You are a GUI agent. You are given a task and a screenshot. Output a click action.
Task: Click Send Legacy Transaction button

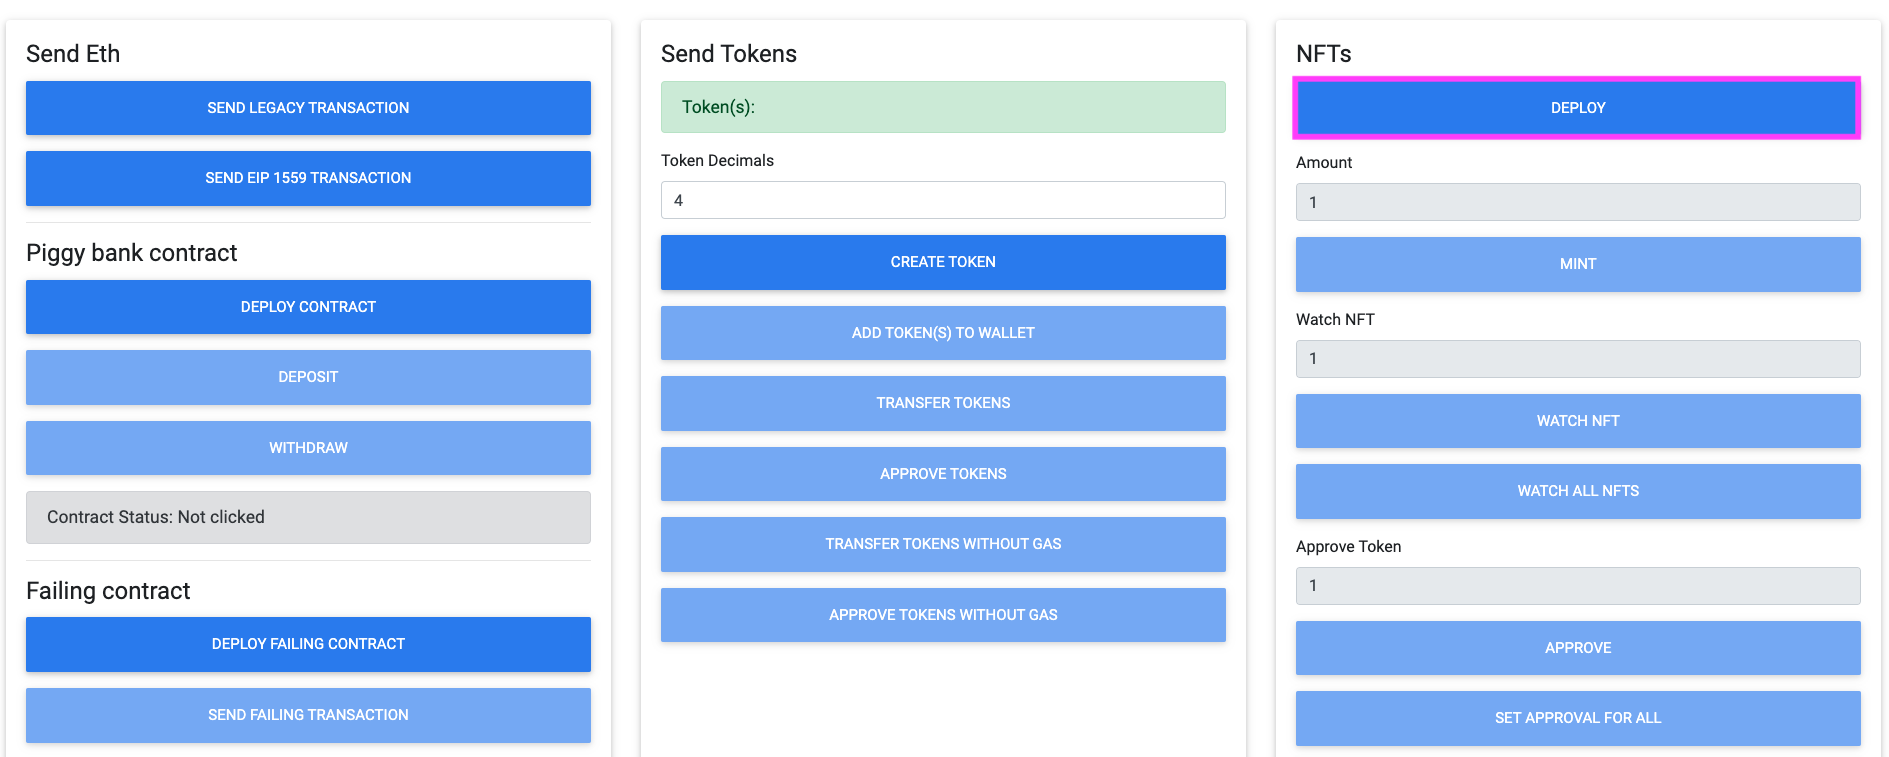[x=308, y=108]
